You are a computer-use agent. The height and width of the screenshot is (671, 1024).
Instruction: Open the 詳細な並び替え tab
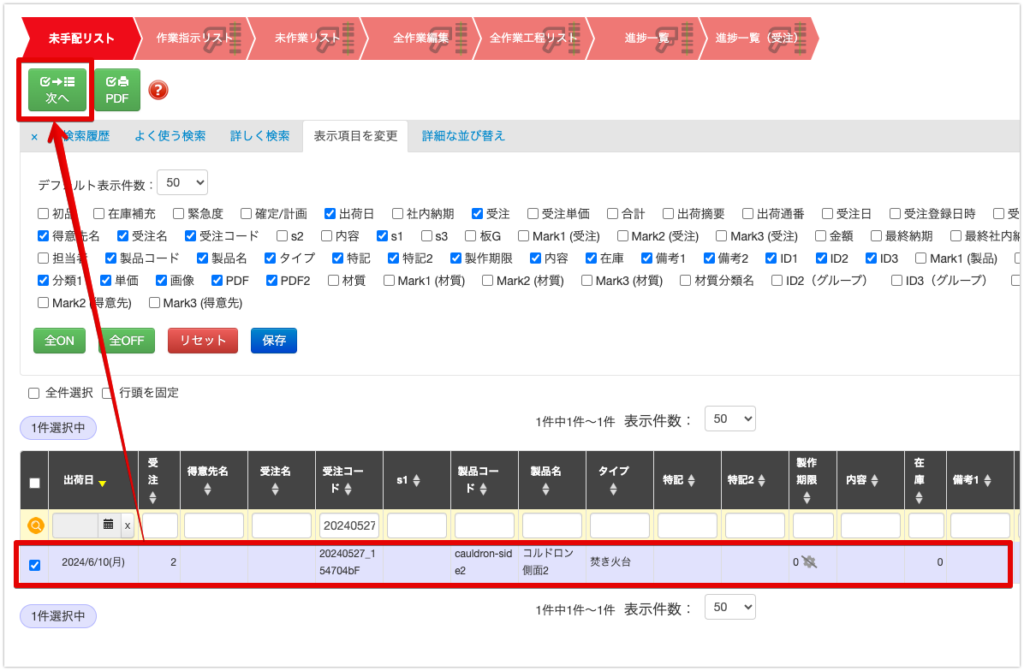(463, 136)
